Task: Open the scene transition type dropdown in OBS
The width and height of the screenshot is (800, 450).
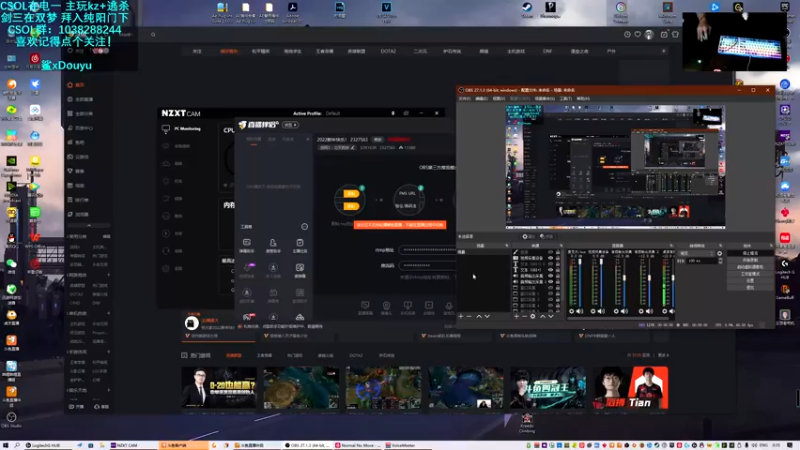Action: (696, 254)
